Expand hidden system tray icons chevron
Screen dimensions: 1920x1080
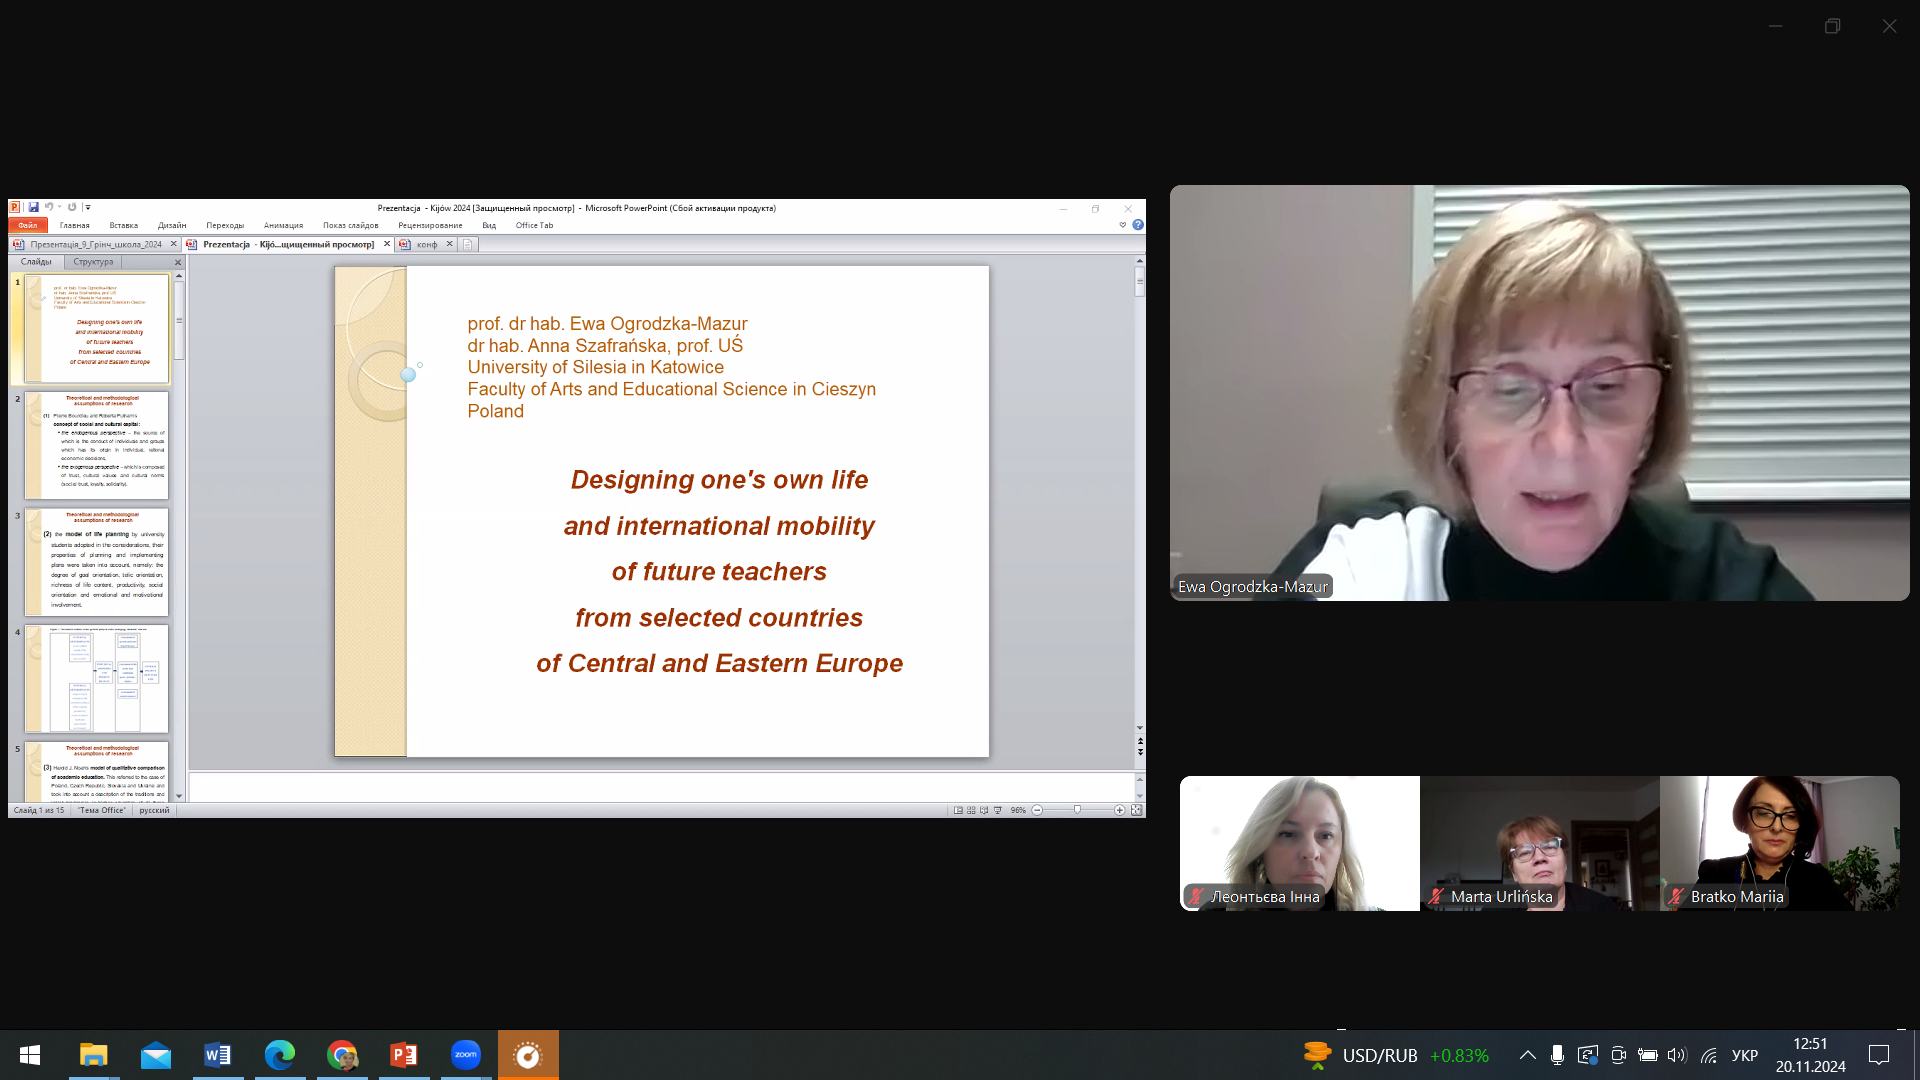[1527, 1055]
